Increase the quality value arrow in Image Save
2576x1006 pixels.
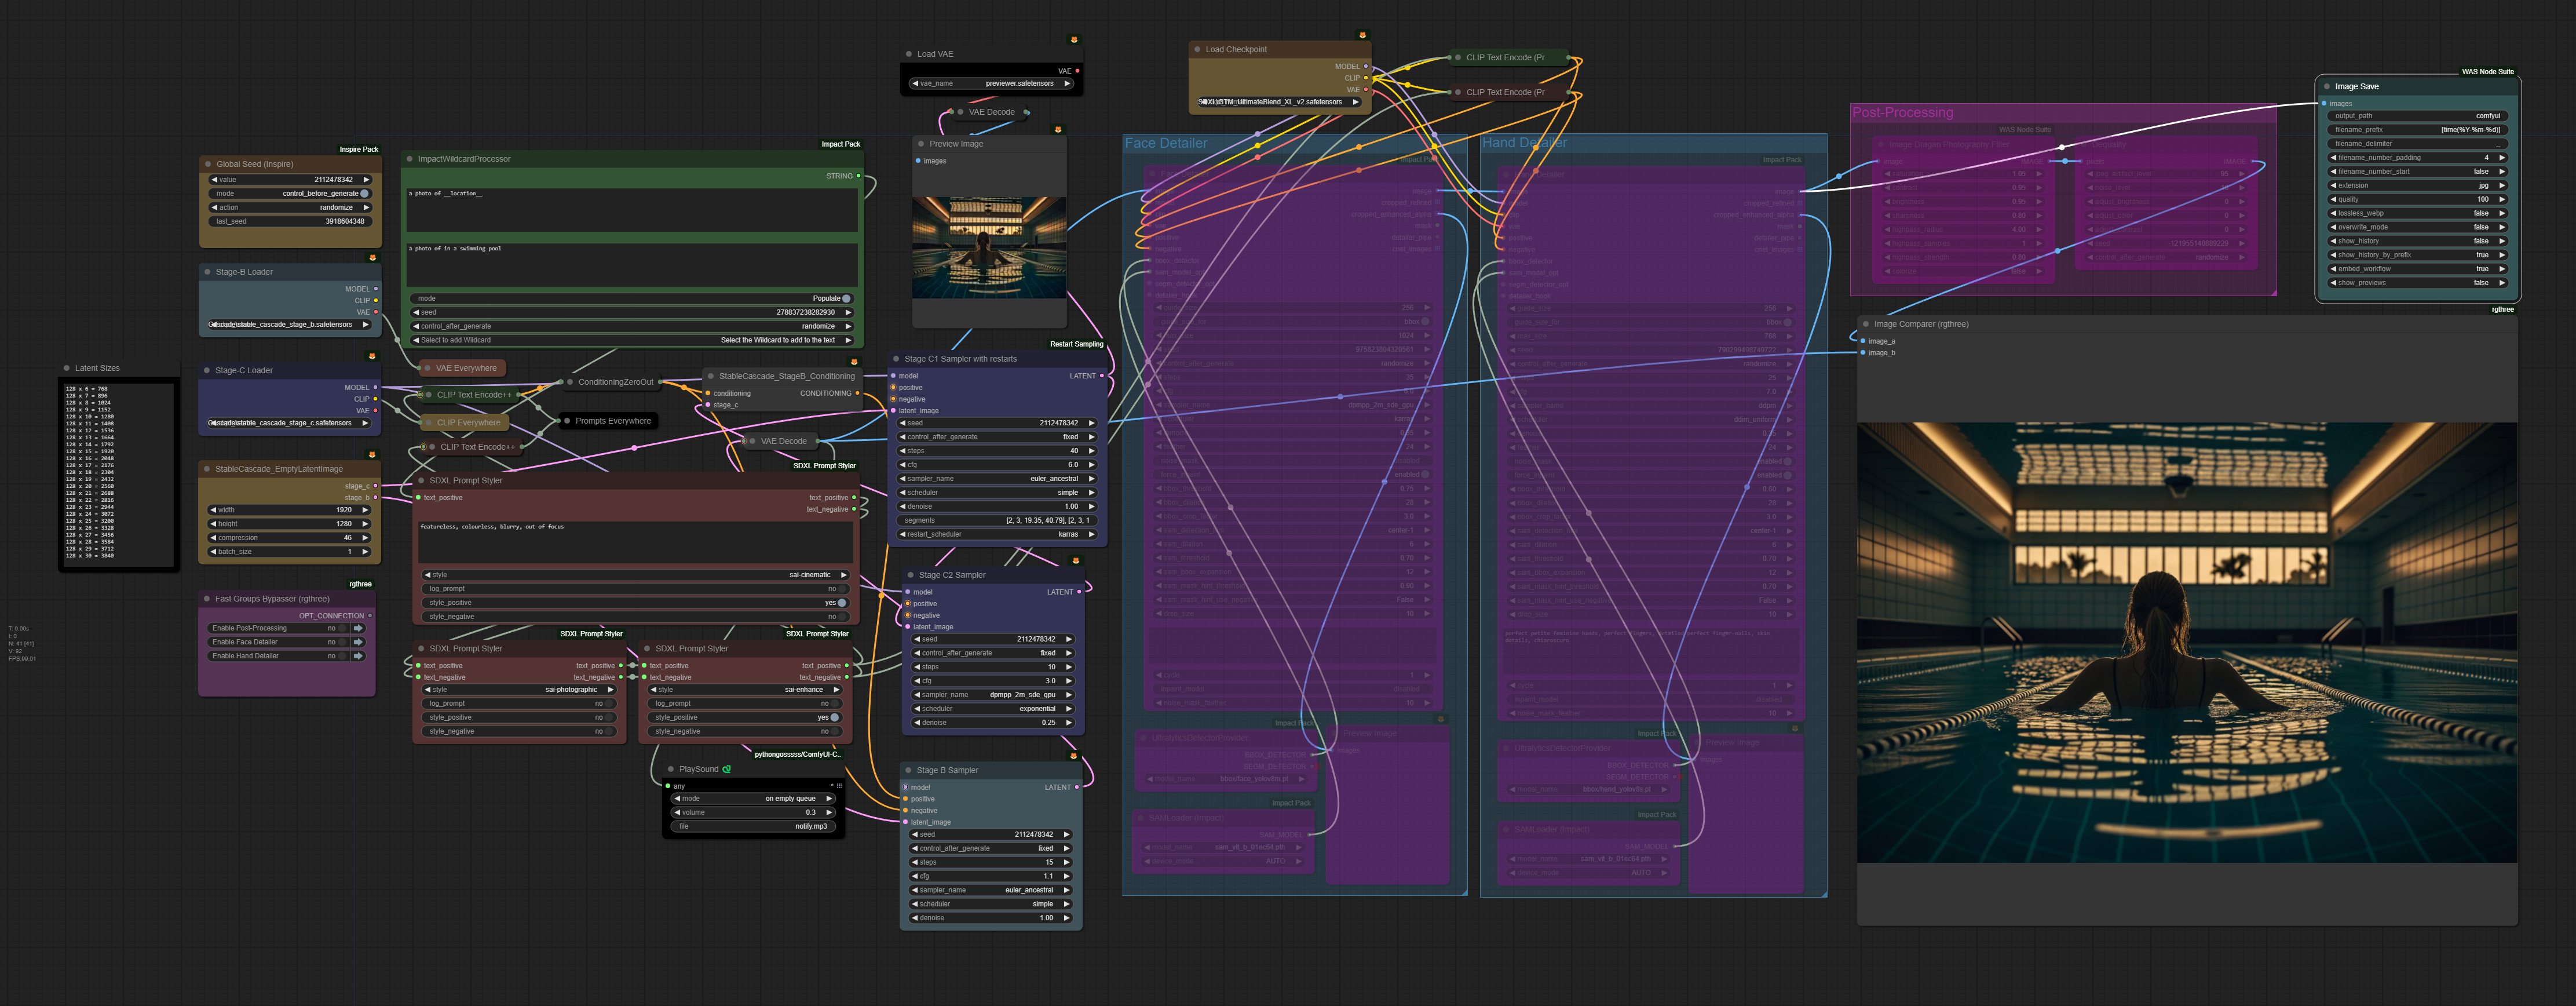(x=2502, y=199)
